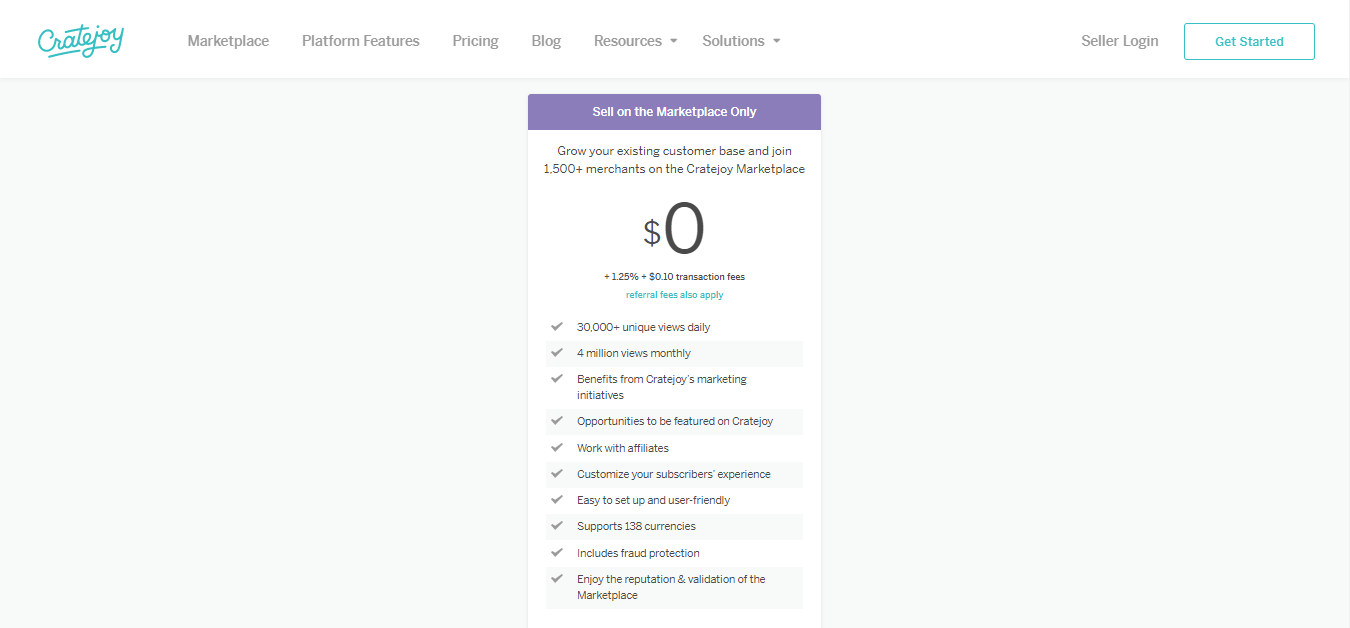The width and height of the screenshot is (1350, 628).
Task: Select Enjoy the reputation & validation text
Action: (671, 587)
